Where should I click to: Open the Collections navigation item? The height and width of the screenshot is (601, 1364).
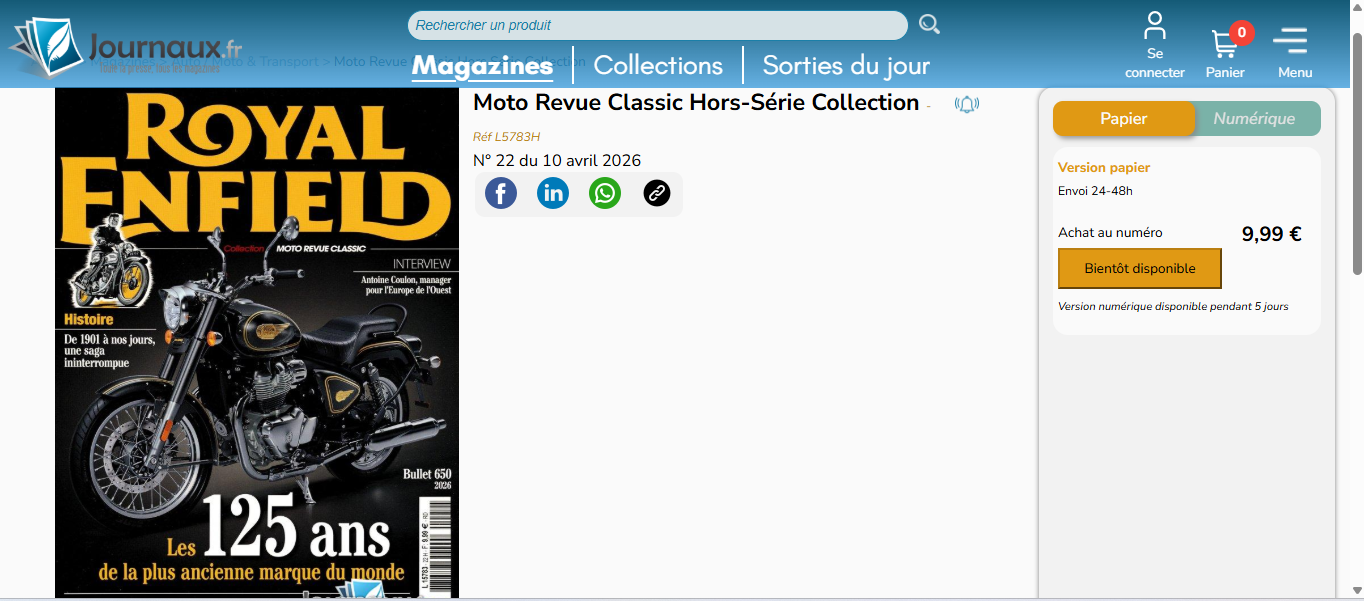(658, 66)
